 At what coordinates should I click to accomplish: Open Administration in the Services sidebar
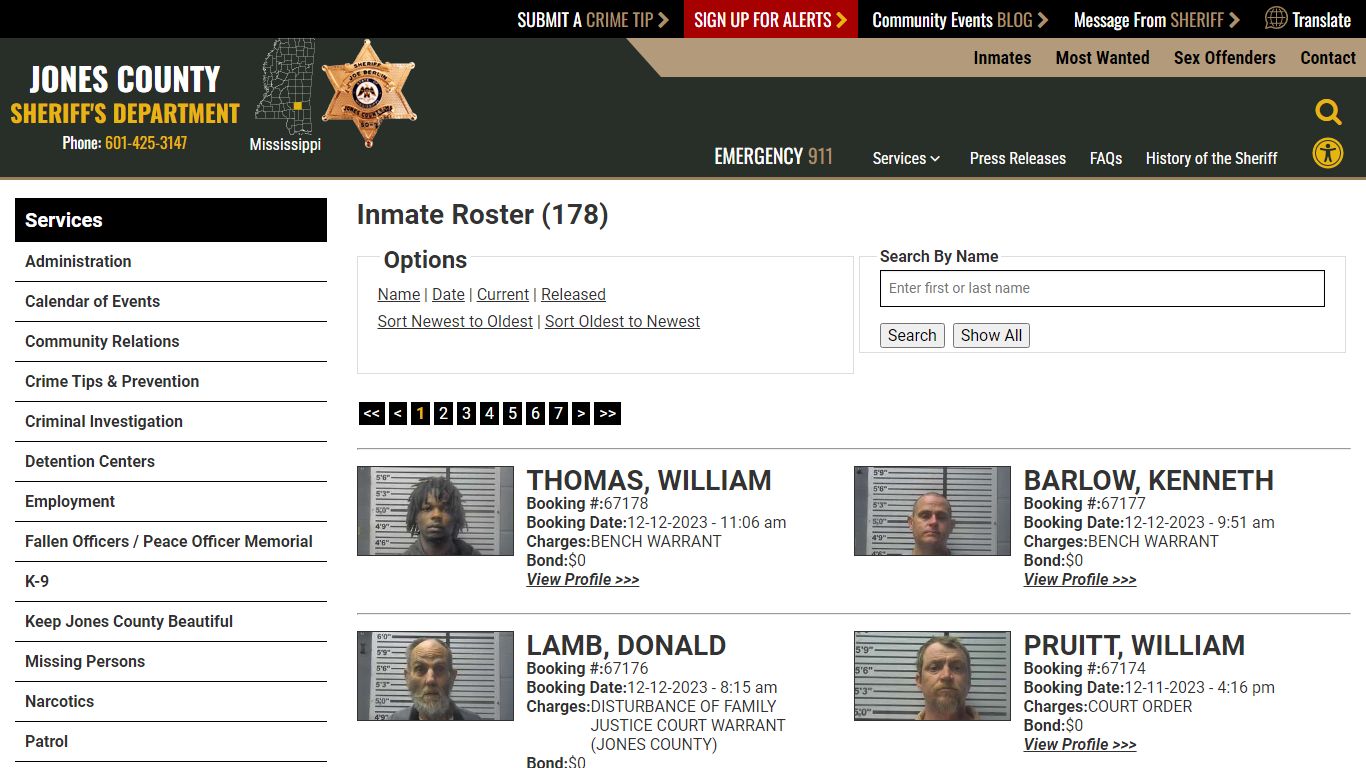point(171,262)
